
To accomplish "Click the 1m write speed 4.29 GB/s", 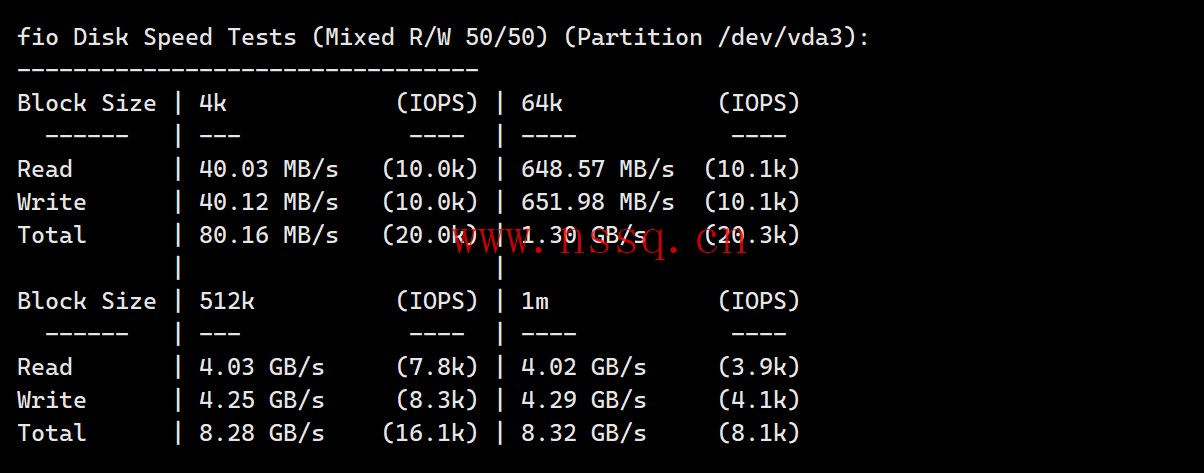I will tap(584, 400).
